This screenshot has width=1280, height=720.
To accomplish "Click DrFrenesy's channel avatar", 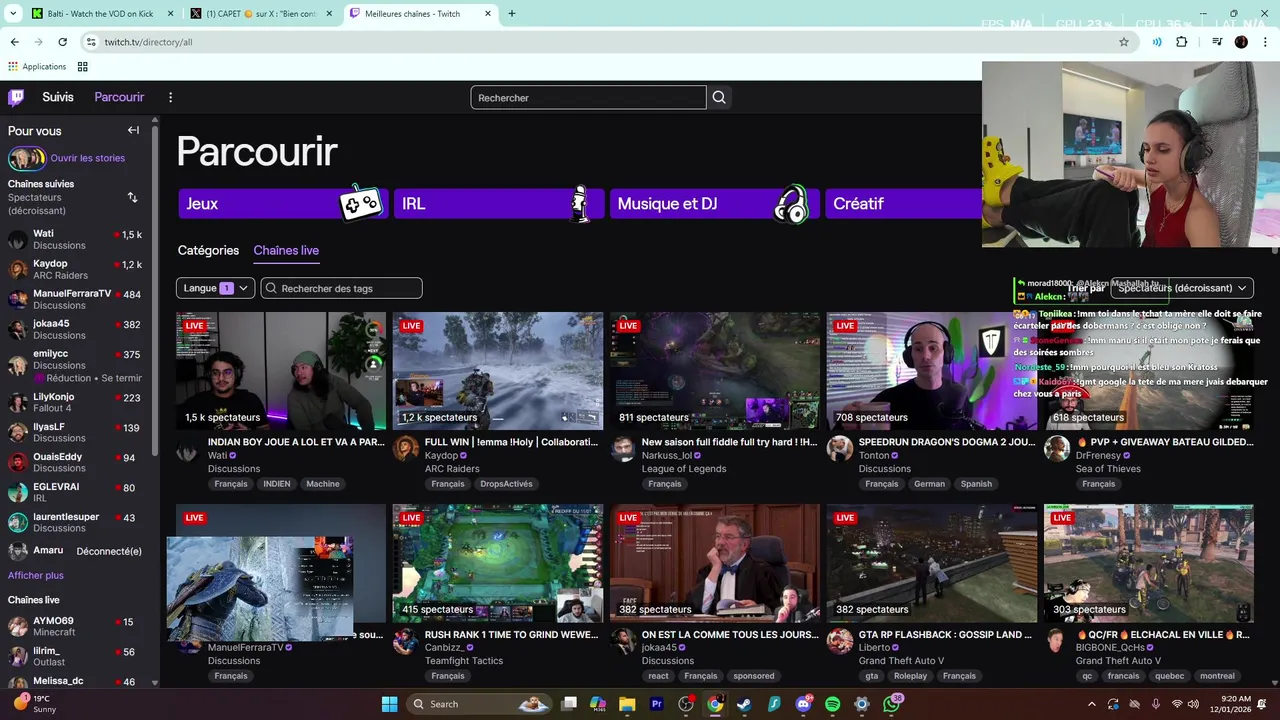I will pyautogui.click(x=1056, y=448).
